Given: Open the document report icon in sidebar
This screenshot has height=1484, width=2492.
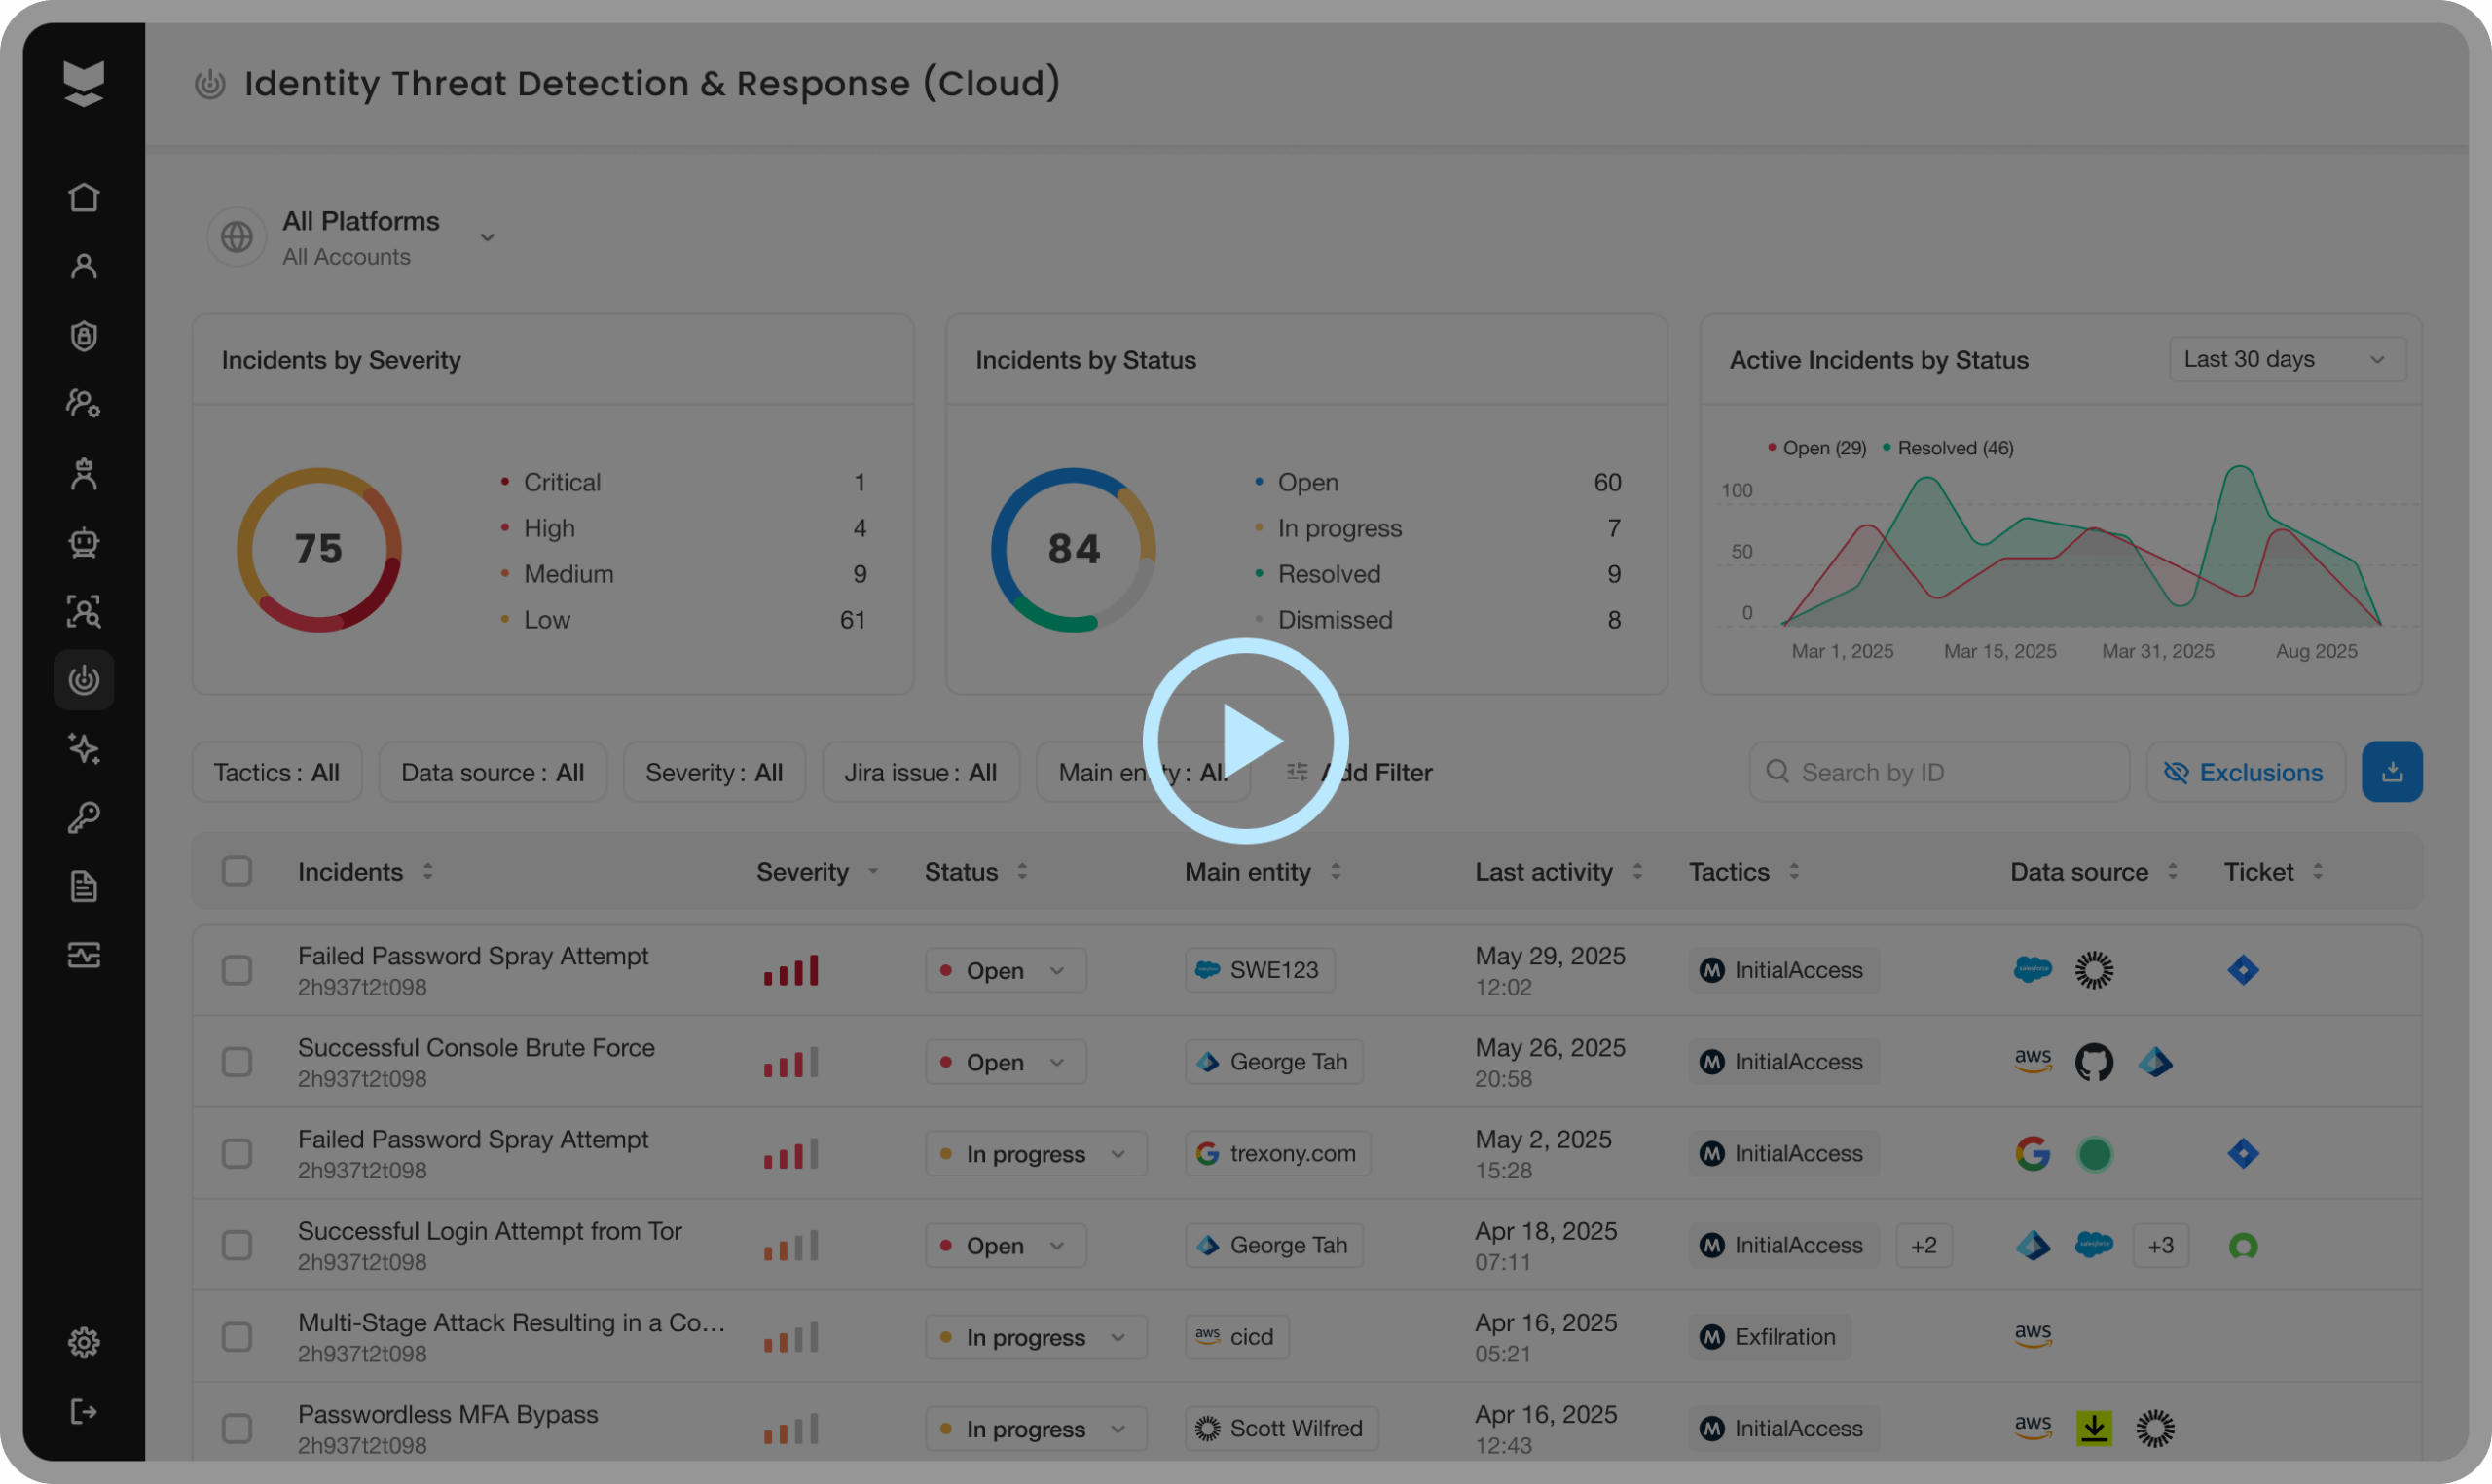Looking at the screenshot, I should coord(84,886).
